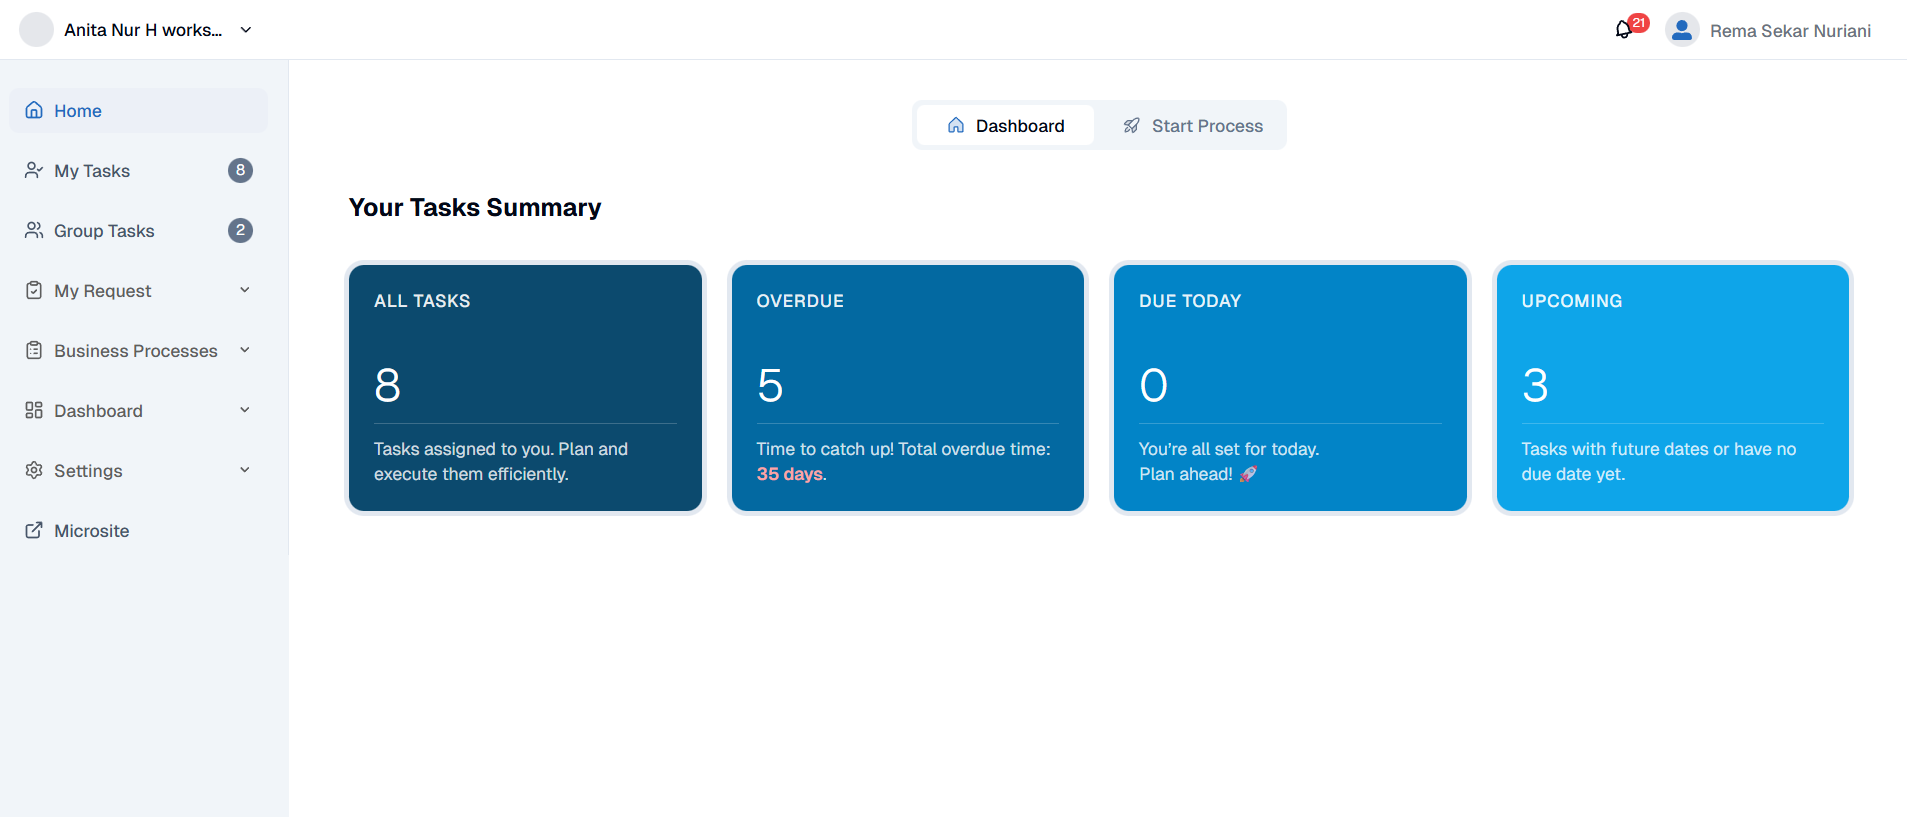Click the My Tasks person icon
The image size is (1907, 817).
pyautogui.click(x=34, y=170)
